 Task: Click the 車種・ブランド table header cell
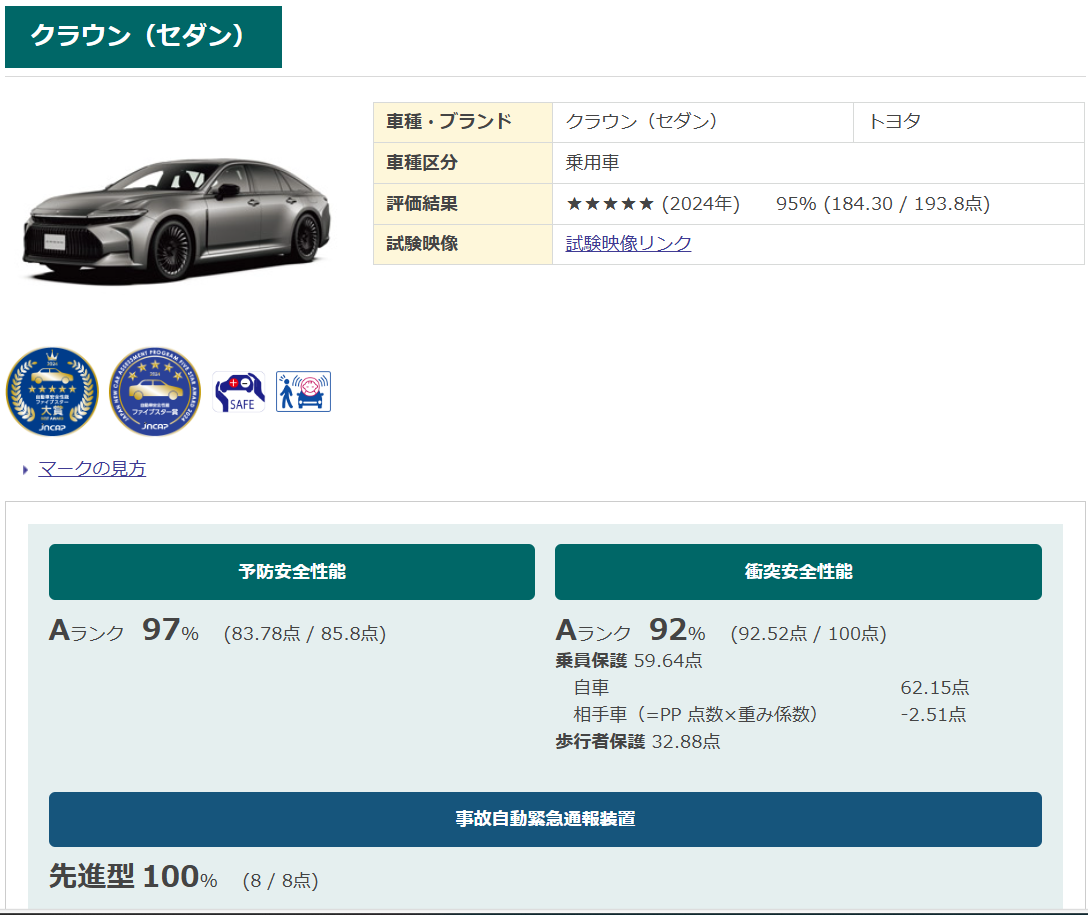tap(463, 122)
